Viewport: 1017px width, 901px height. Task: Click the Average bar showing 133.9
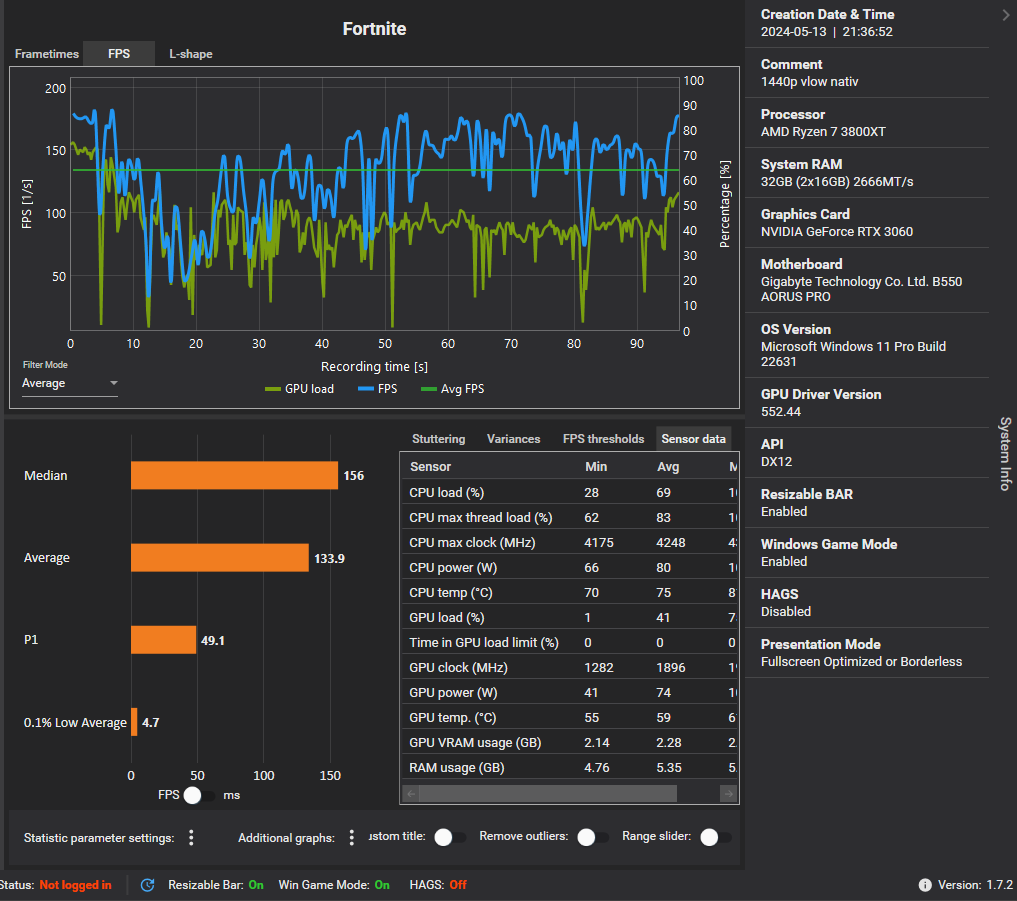tap(220, 558)
